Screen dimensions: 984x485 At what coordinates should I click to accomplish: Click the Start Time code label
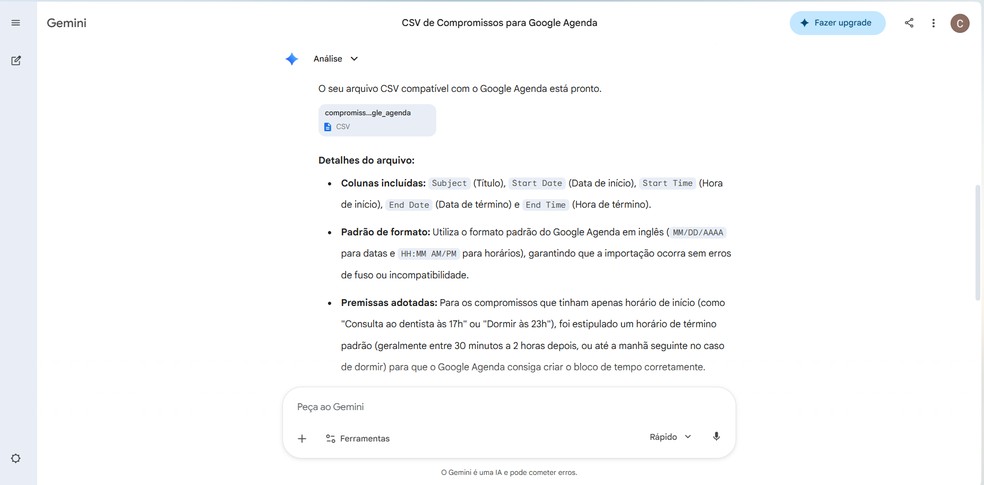pos(668,183)
